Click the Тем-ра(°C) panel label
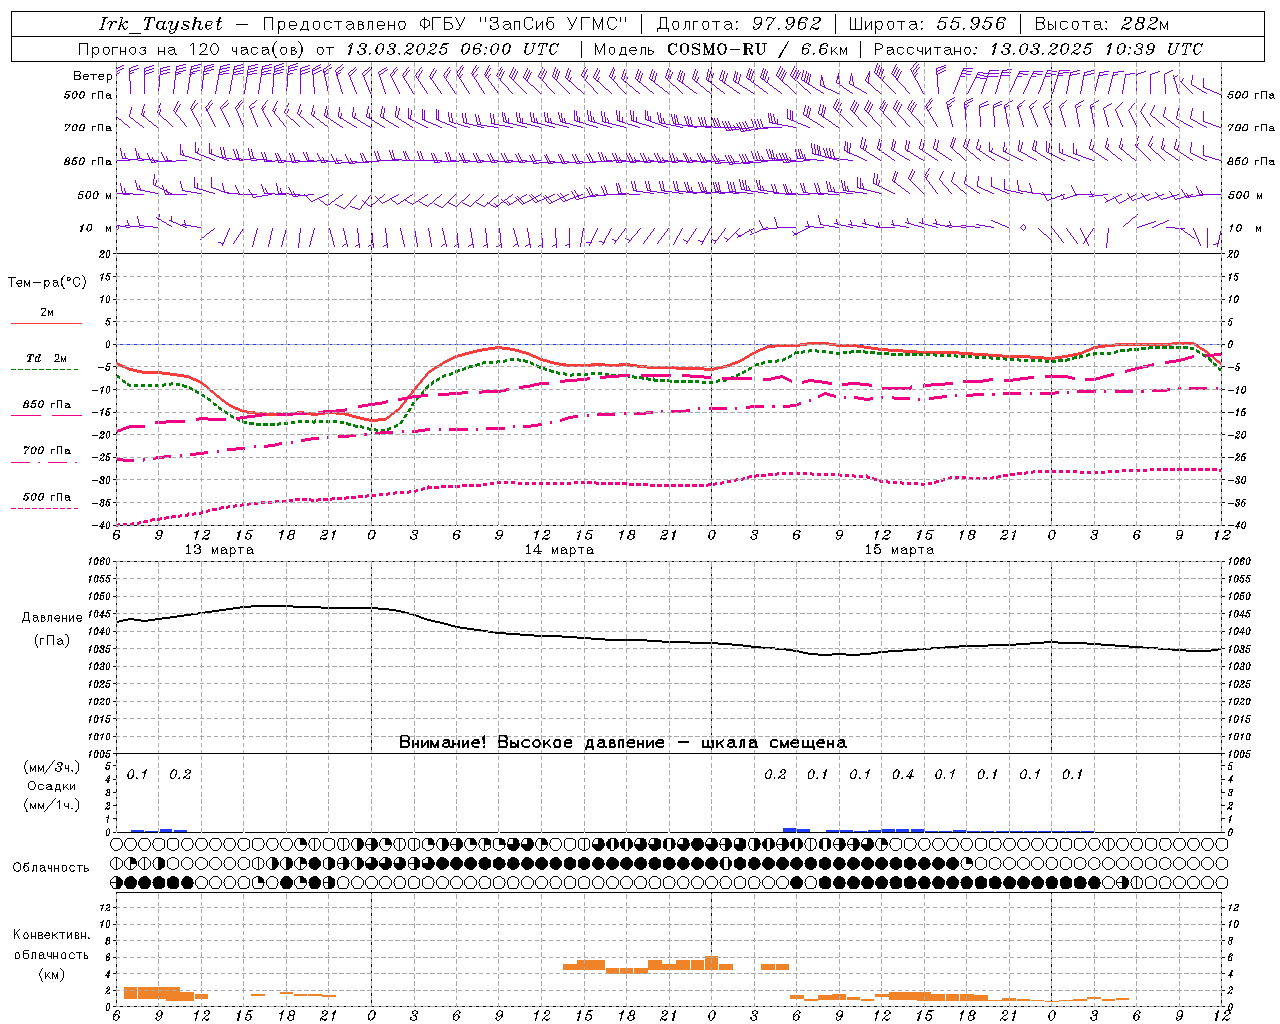The width and height of the screenshot is (1280, 1024). pos(47,283)
